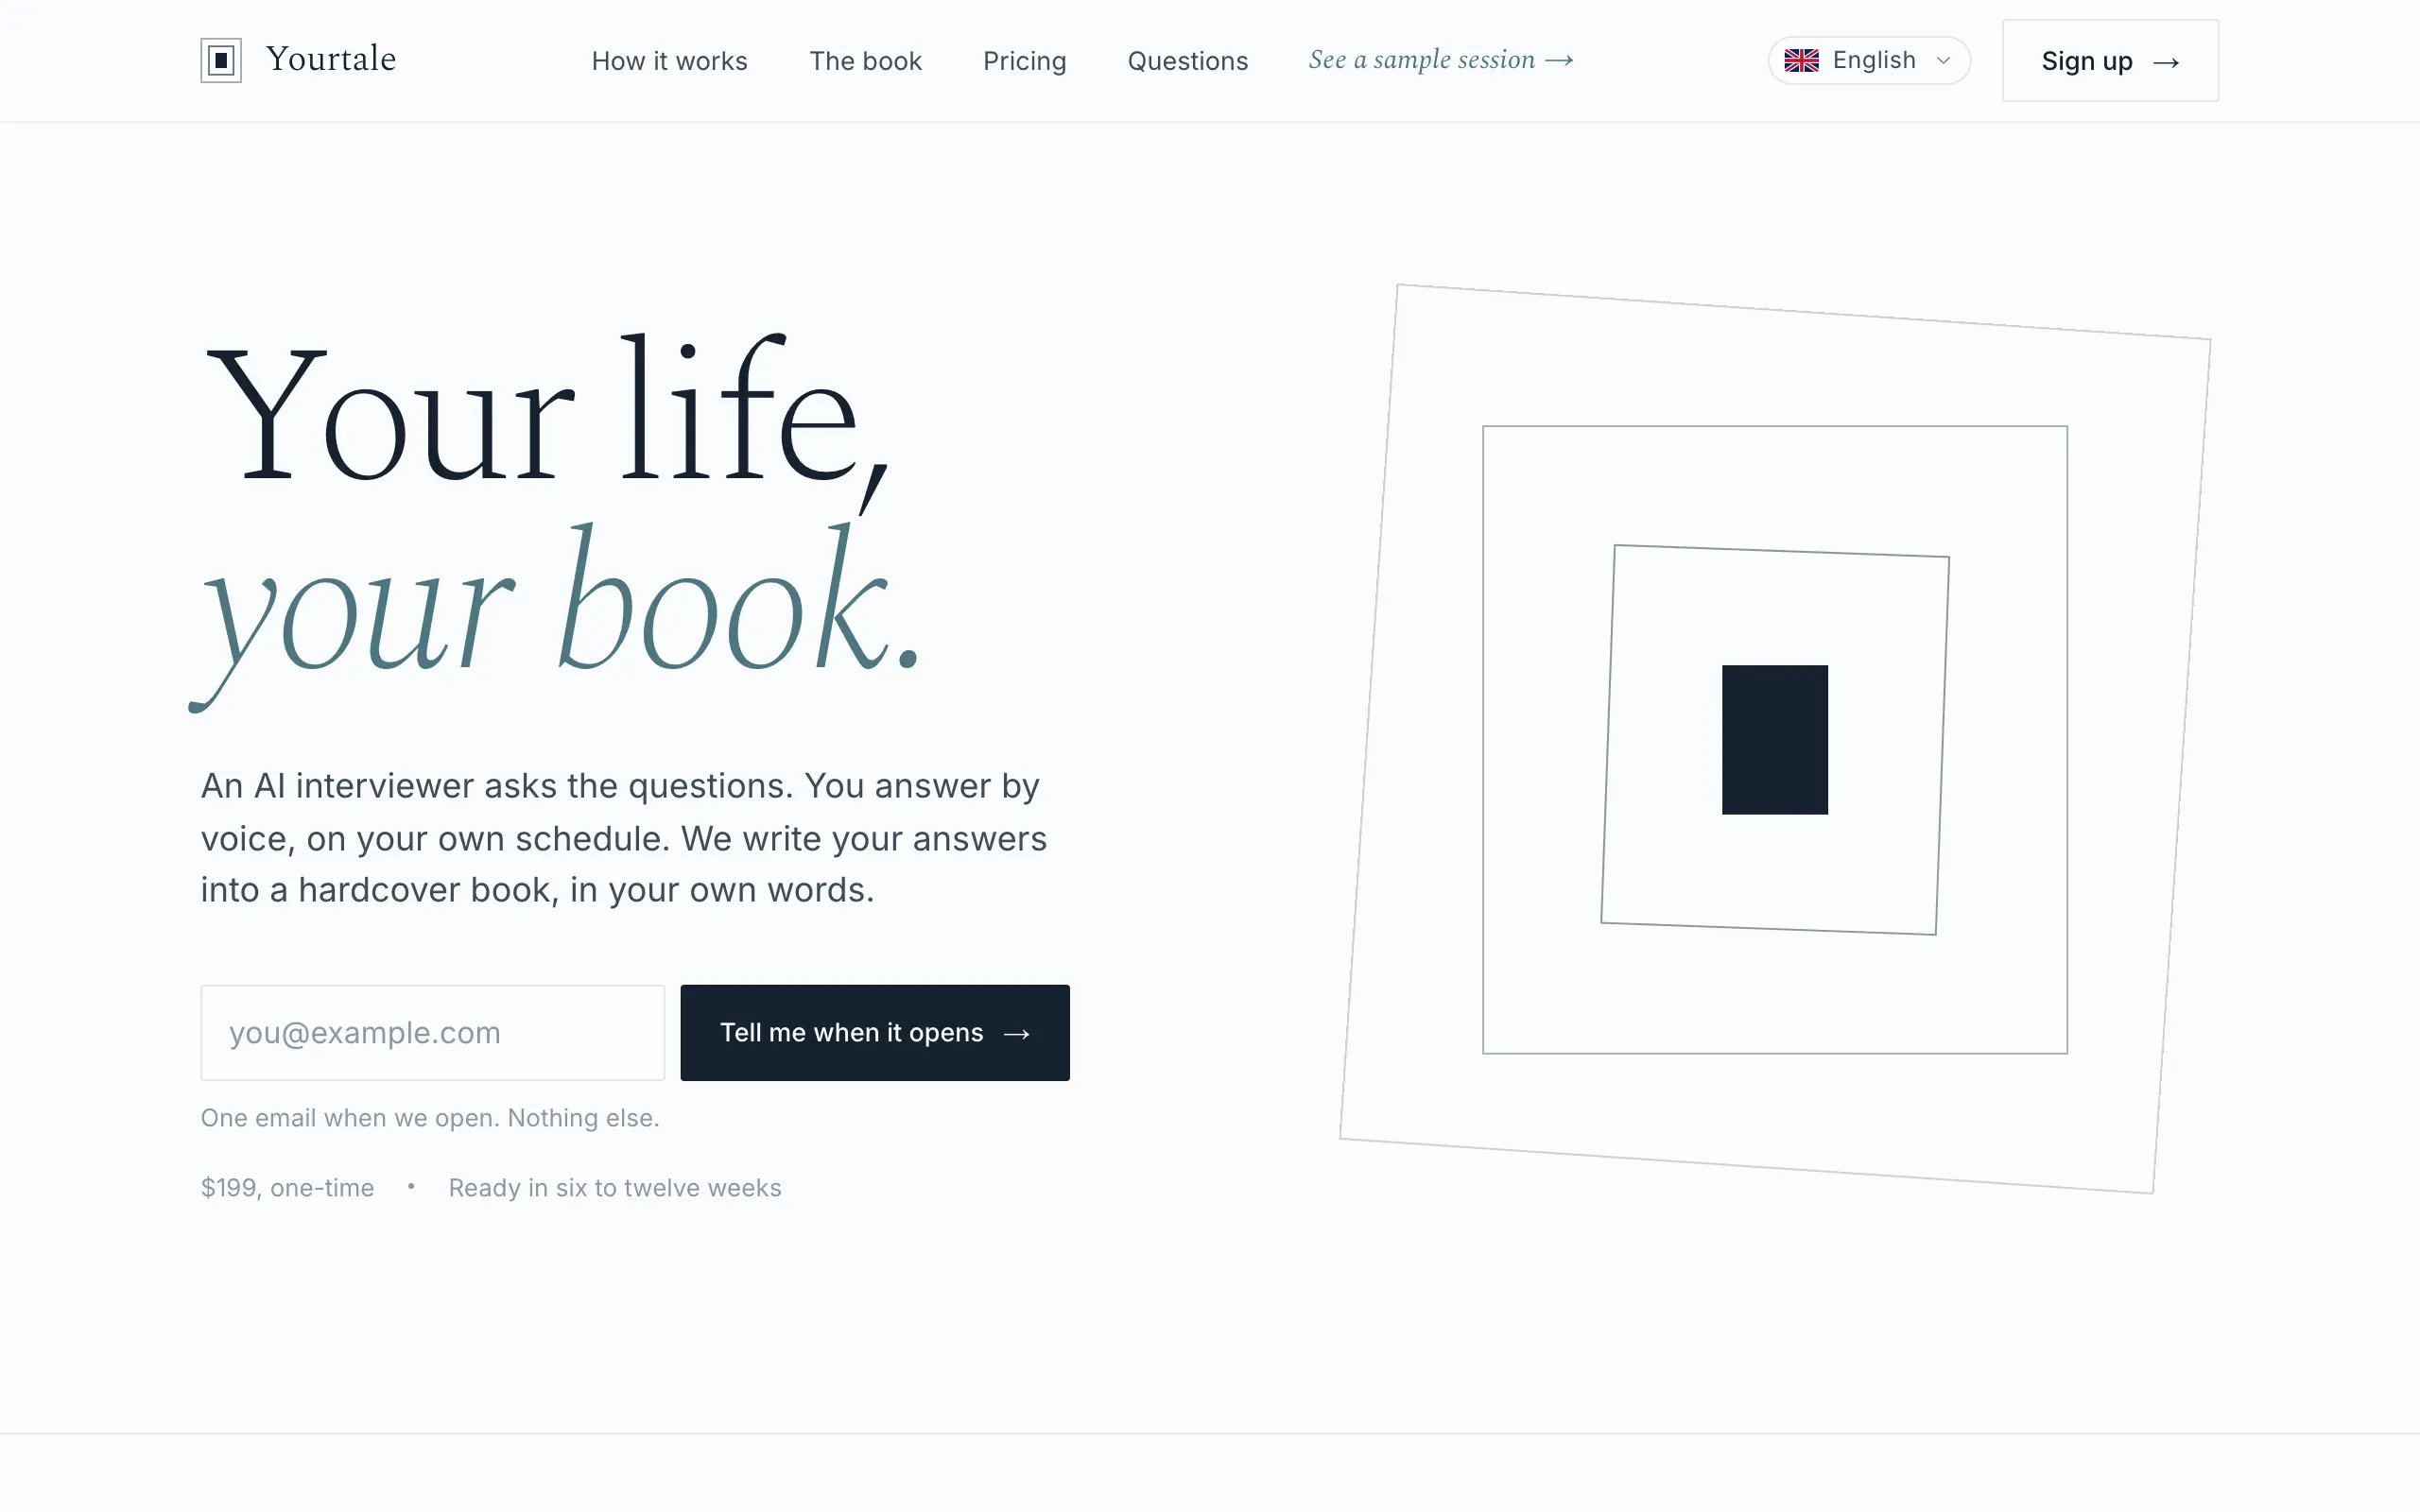Viewport: 2420px width, 1512px height.
Task: Click the Sign up button
Action: tap(2110, 61)
